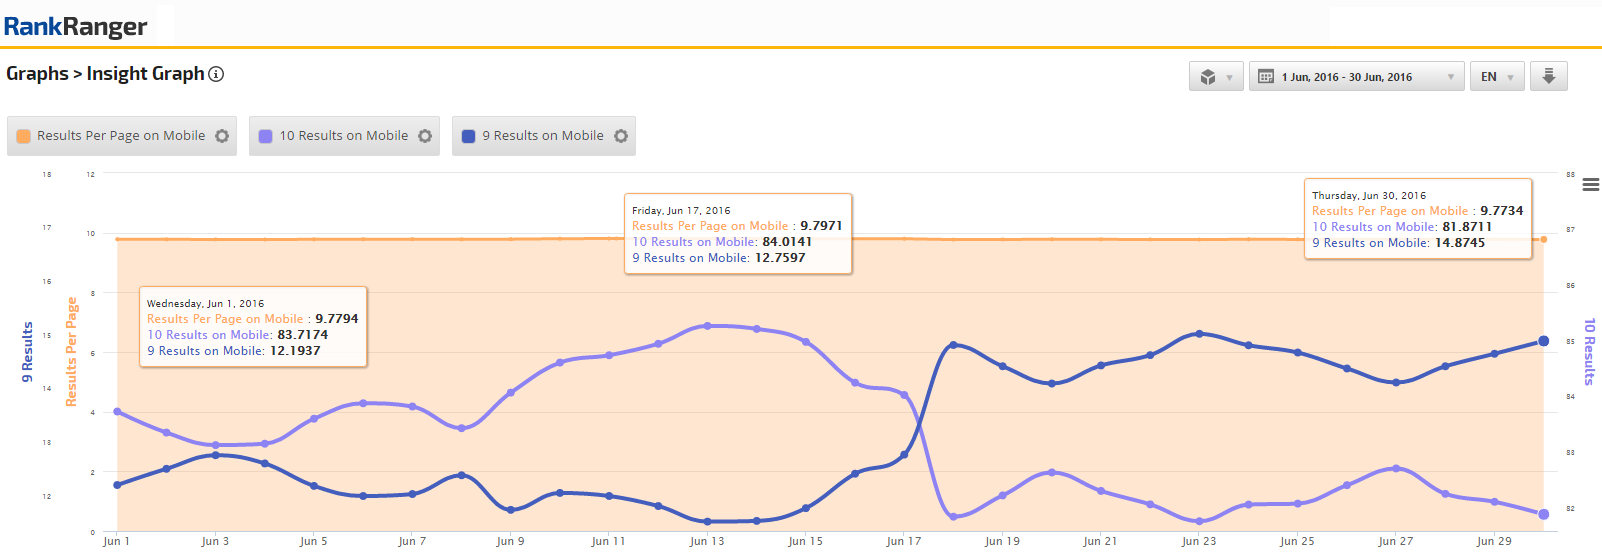Click the Jun 30 orange Results Per Page point
Viewport: 1602px width, 555px height.
[1544, 239]
